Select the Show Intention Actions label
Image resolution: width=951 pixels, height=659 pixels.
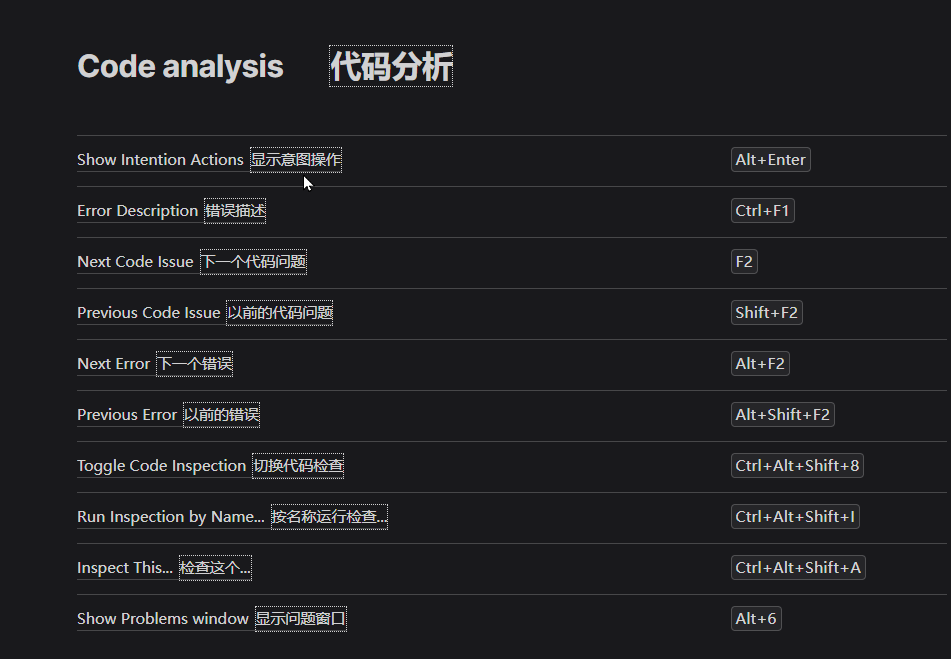(160, 160)
